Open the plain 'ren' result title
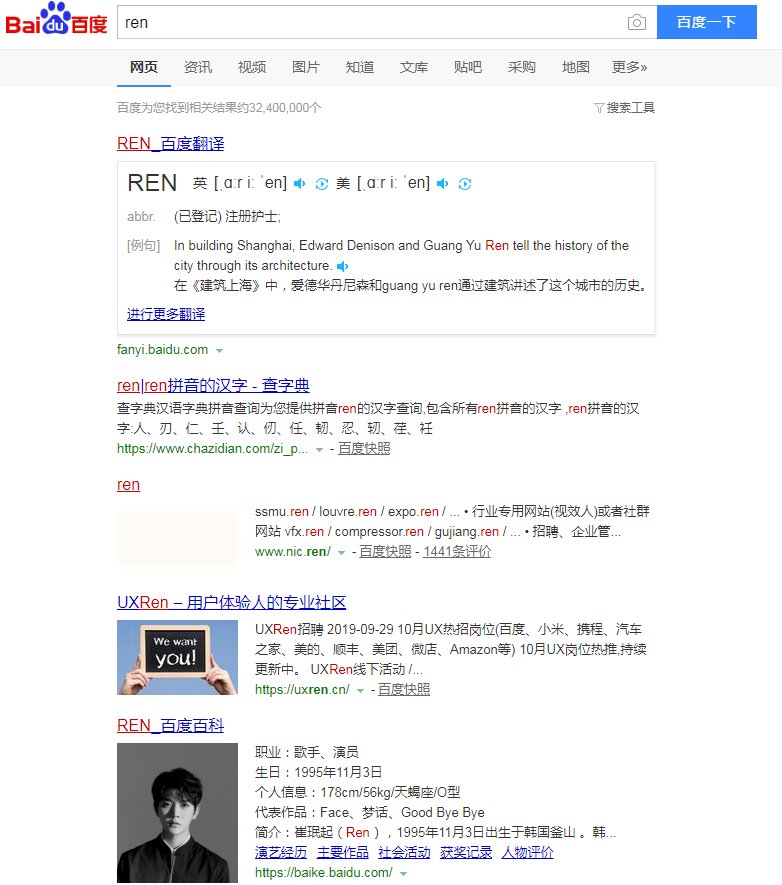This screenshot has height=885, width=782. tap(128, 484)
